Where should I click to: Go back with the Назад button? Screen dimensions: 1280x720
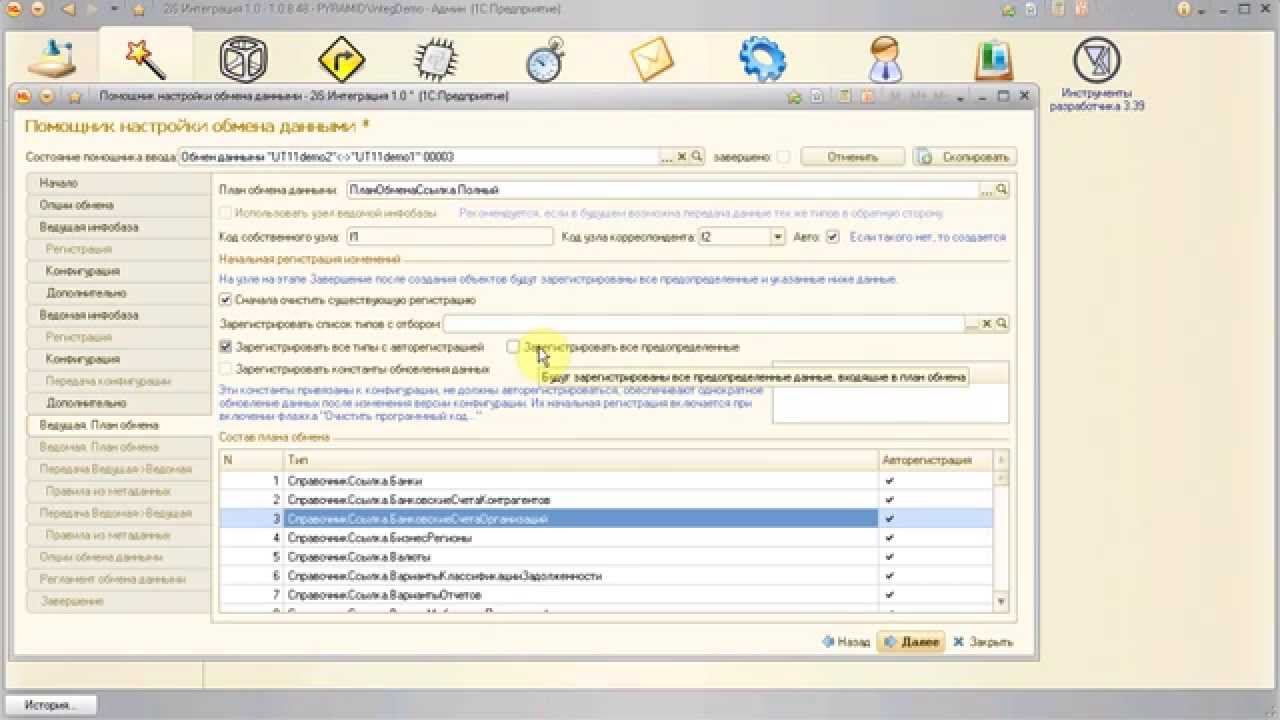[x=846, y=642]
